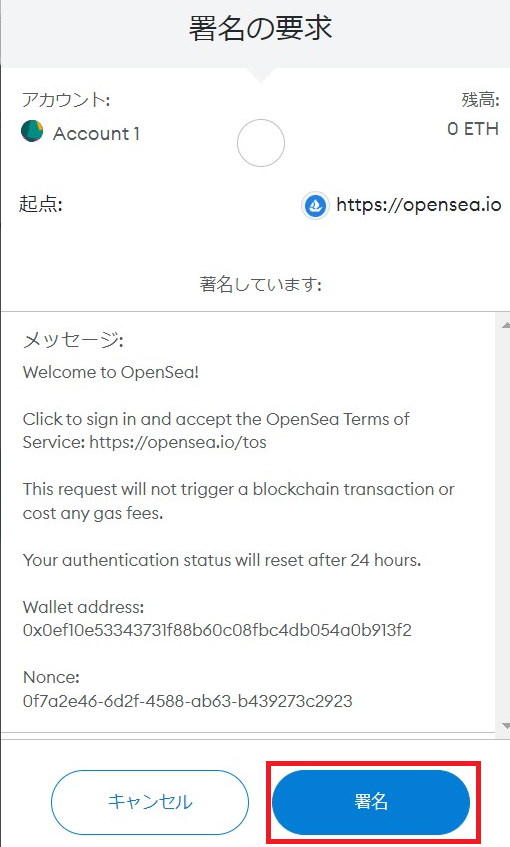The width and height of the screenshot is (510, 847).
Task: Click the empty circular site icon
Action: point(261,143)
